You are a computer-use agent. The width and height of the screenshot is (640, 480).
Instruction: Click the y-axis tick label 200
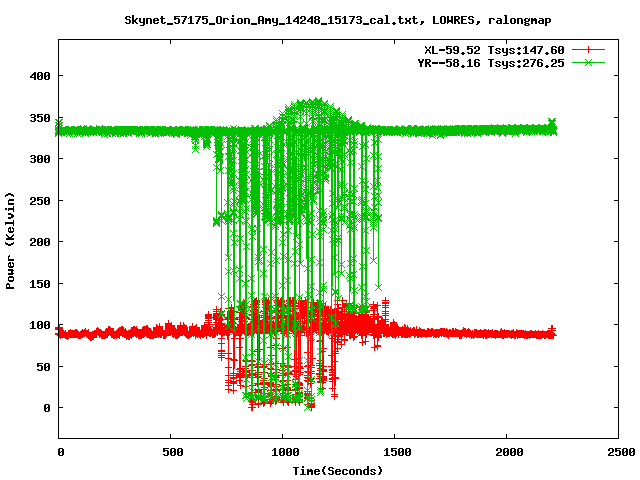click(40, 242)
